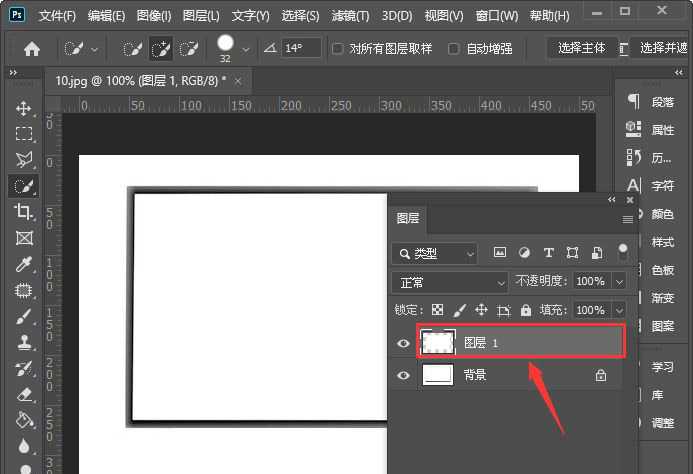Open the 类型 layer filter dropdown
Screen dimensions: 693x474
click(x=436, y=254)
